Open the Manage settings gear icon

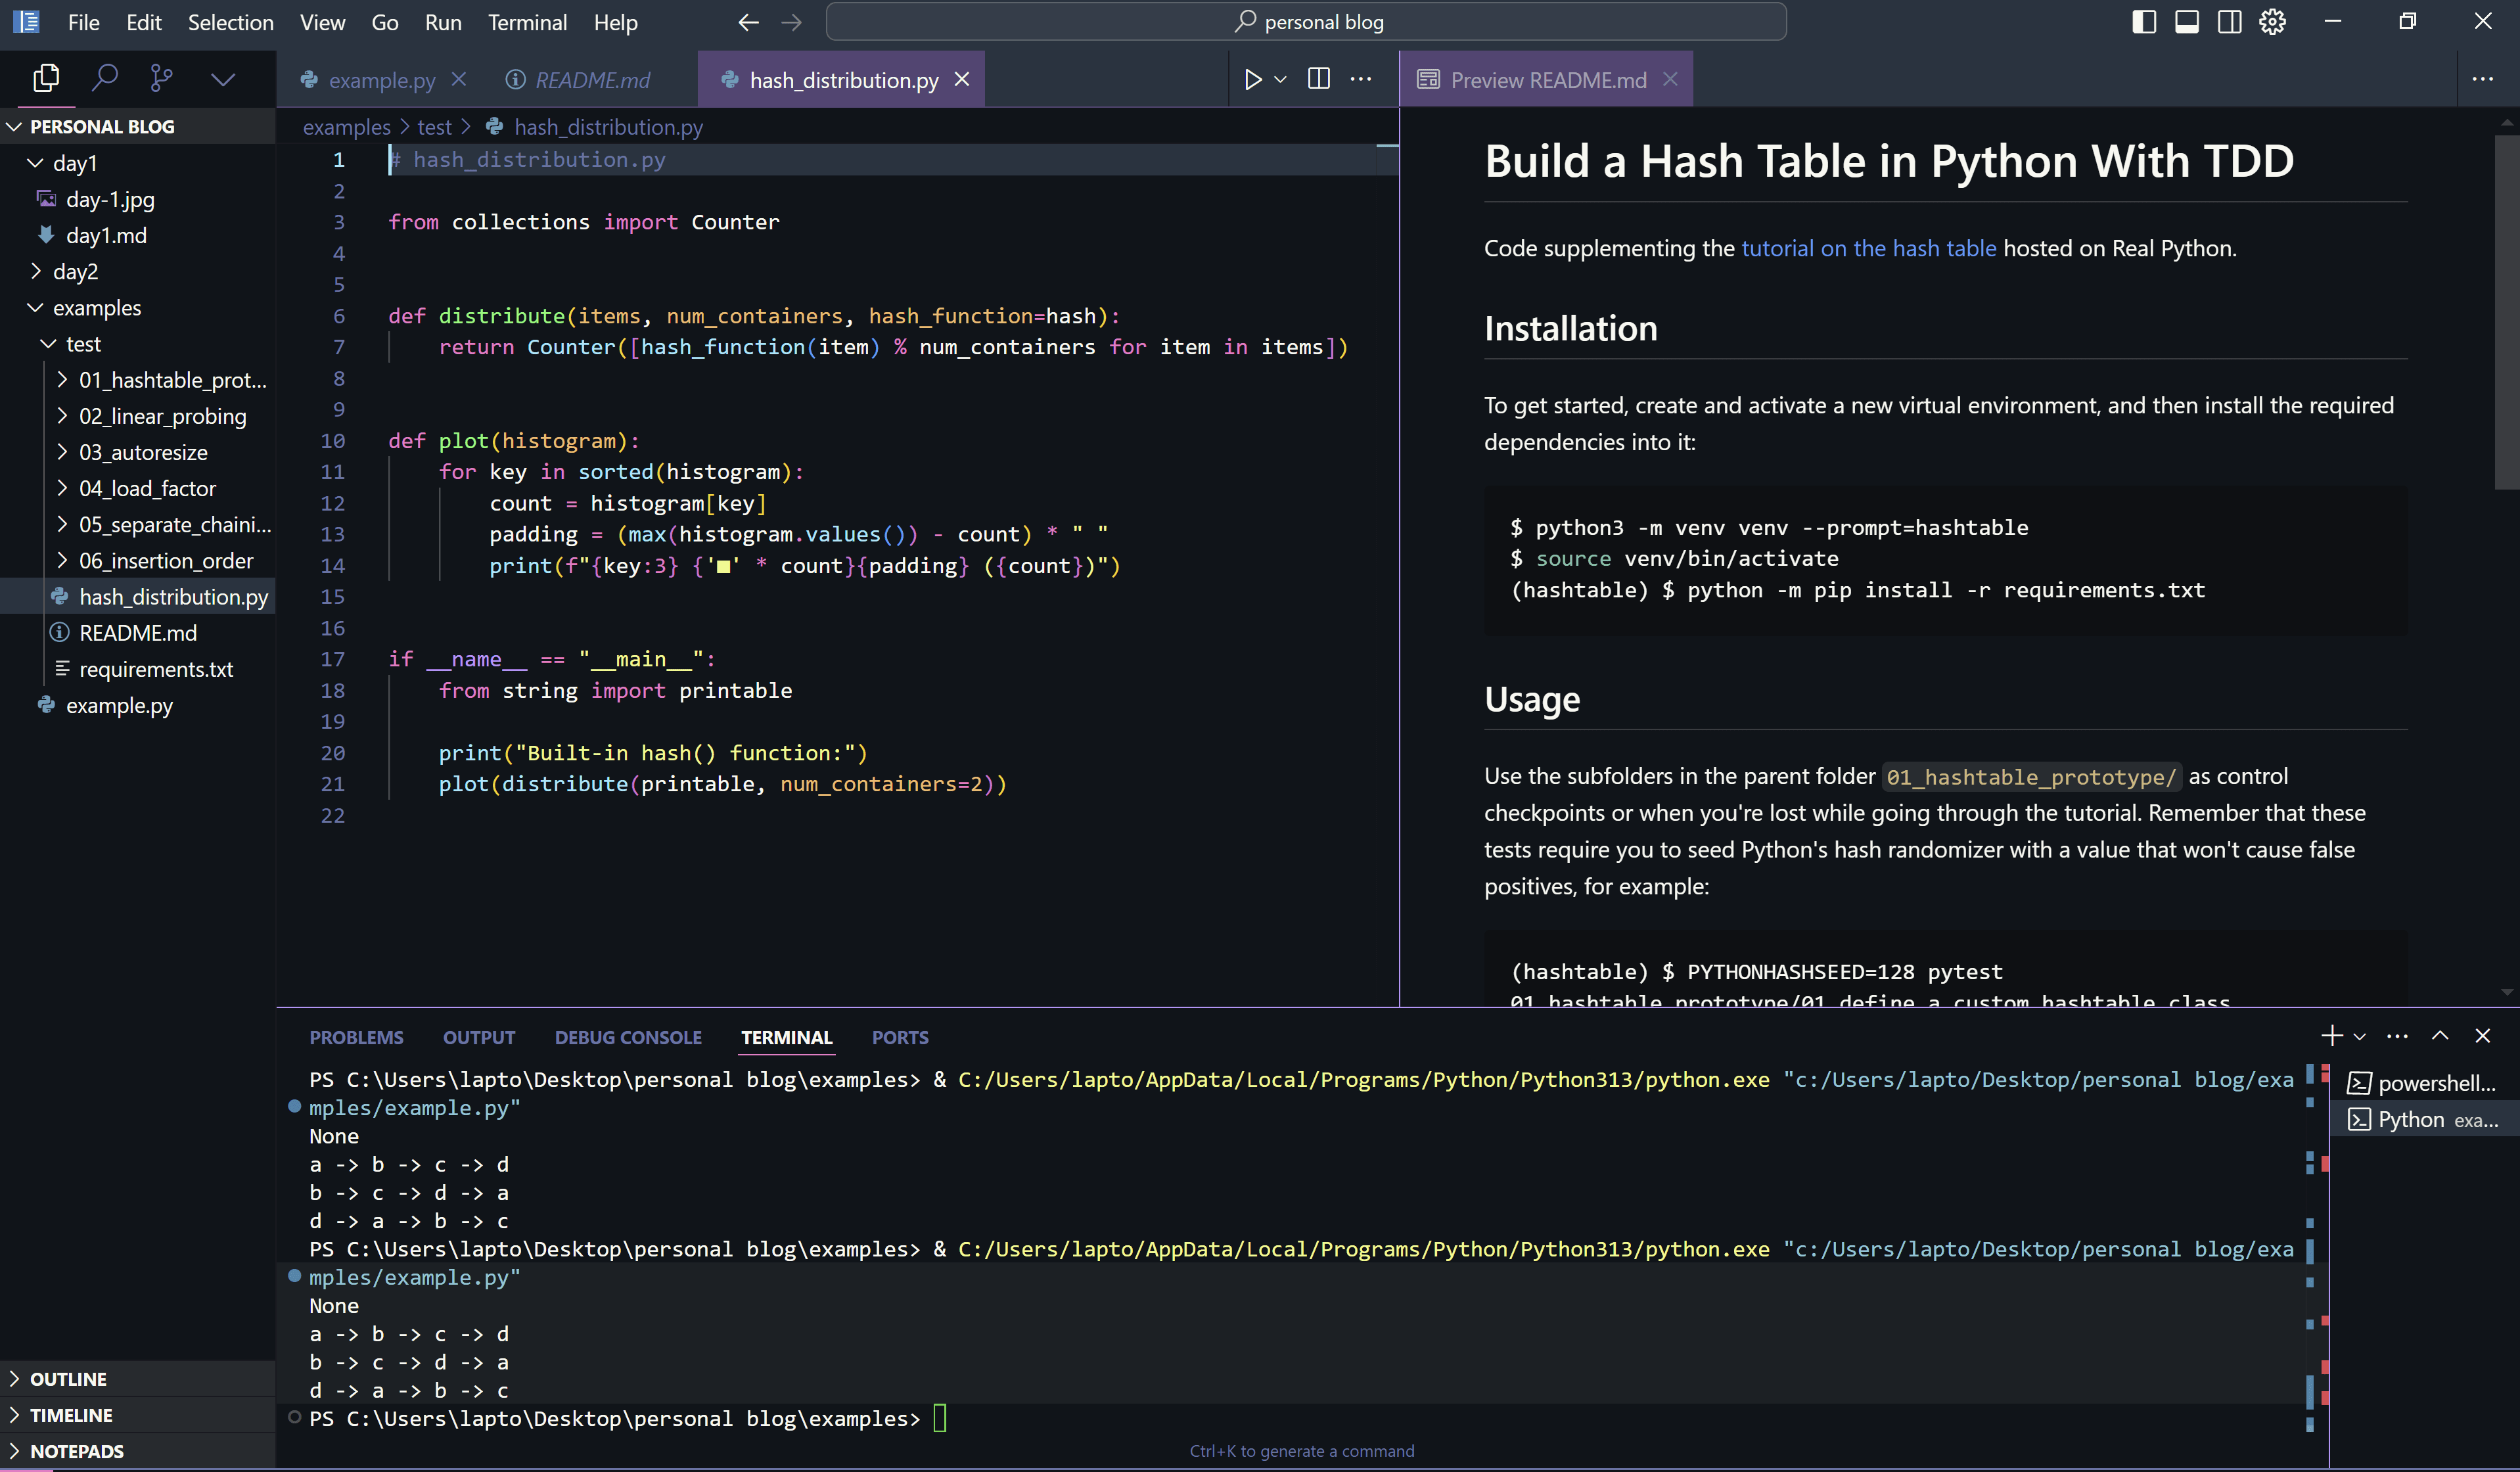coord(2272,22)
